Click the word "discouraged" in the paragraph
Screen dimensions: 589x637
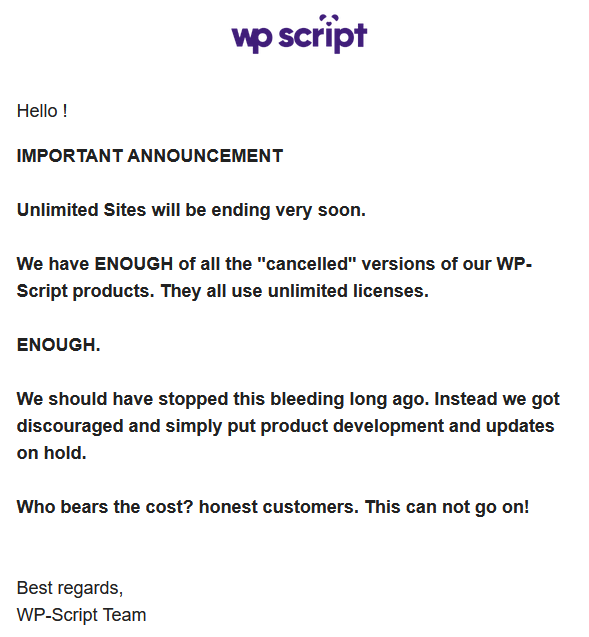(69, 427)
